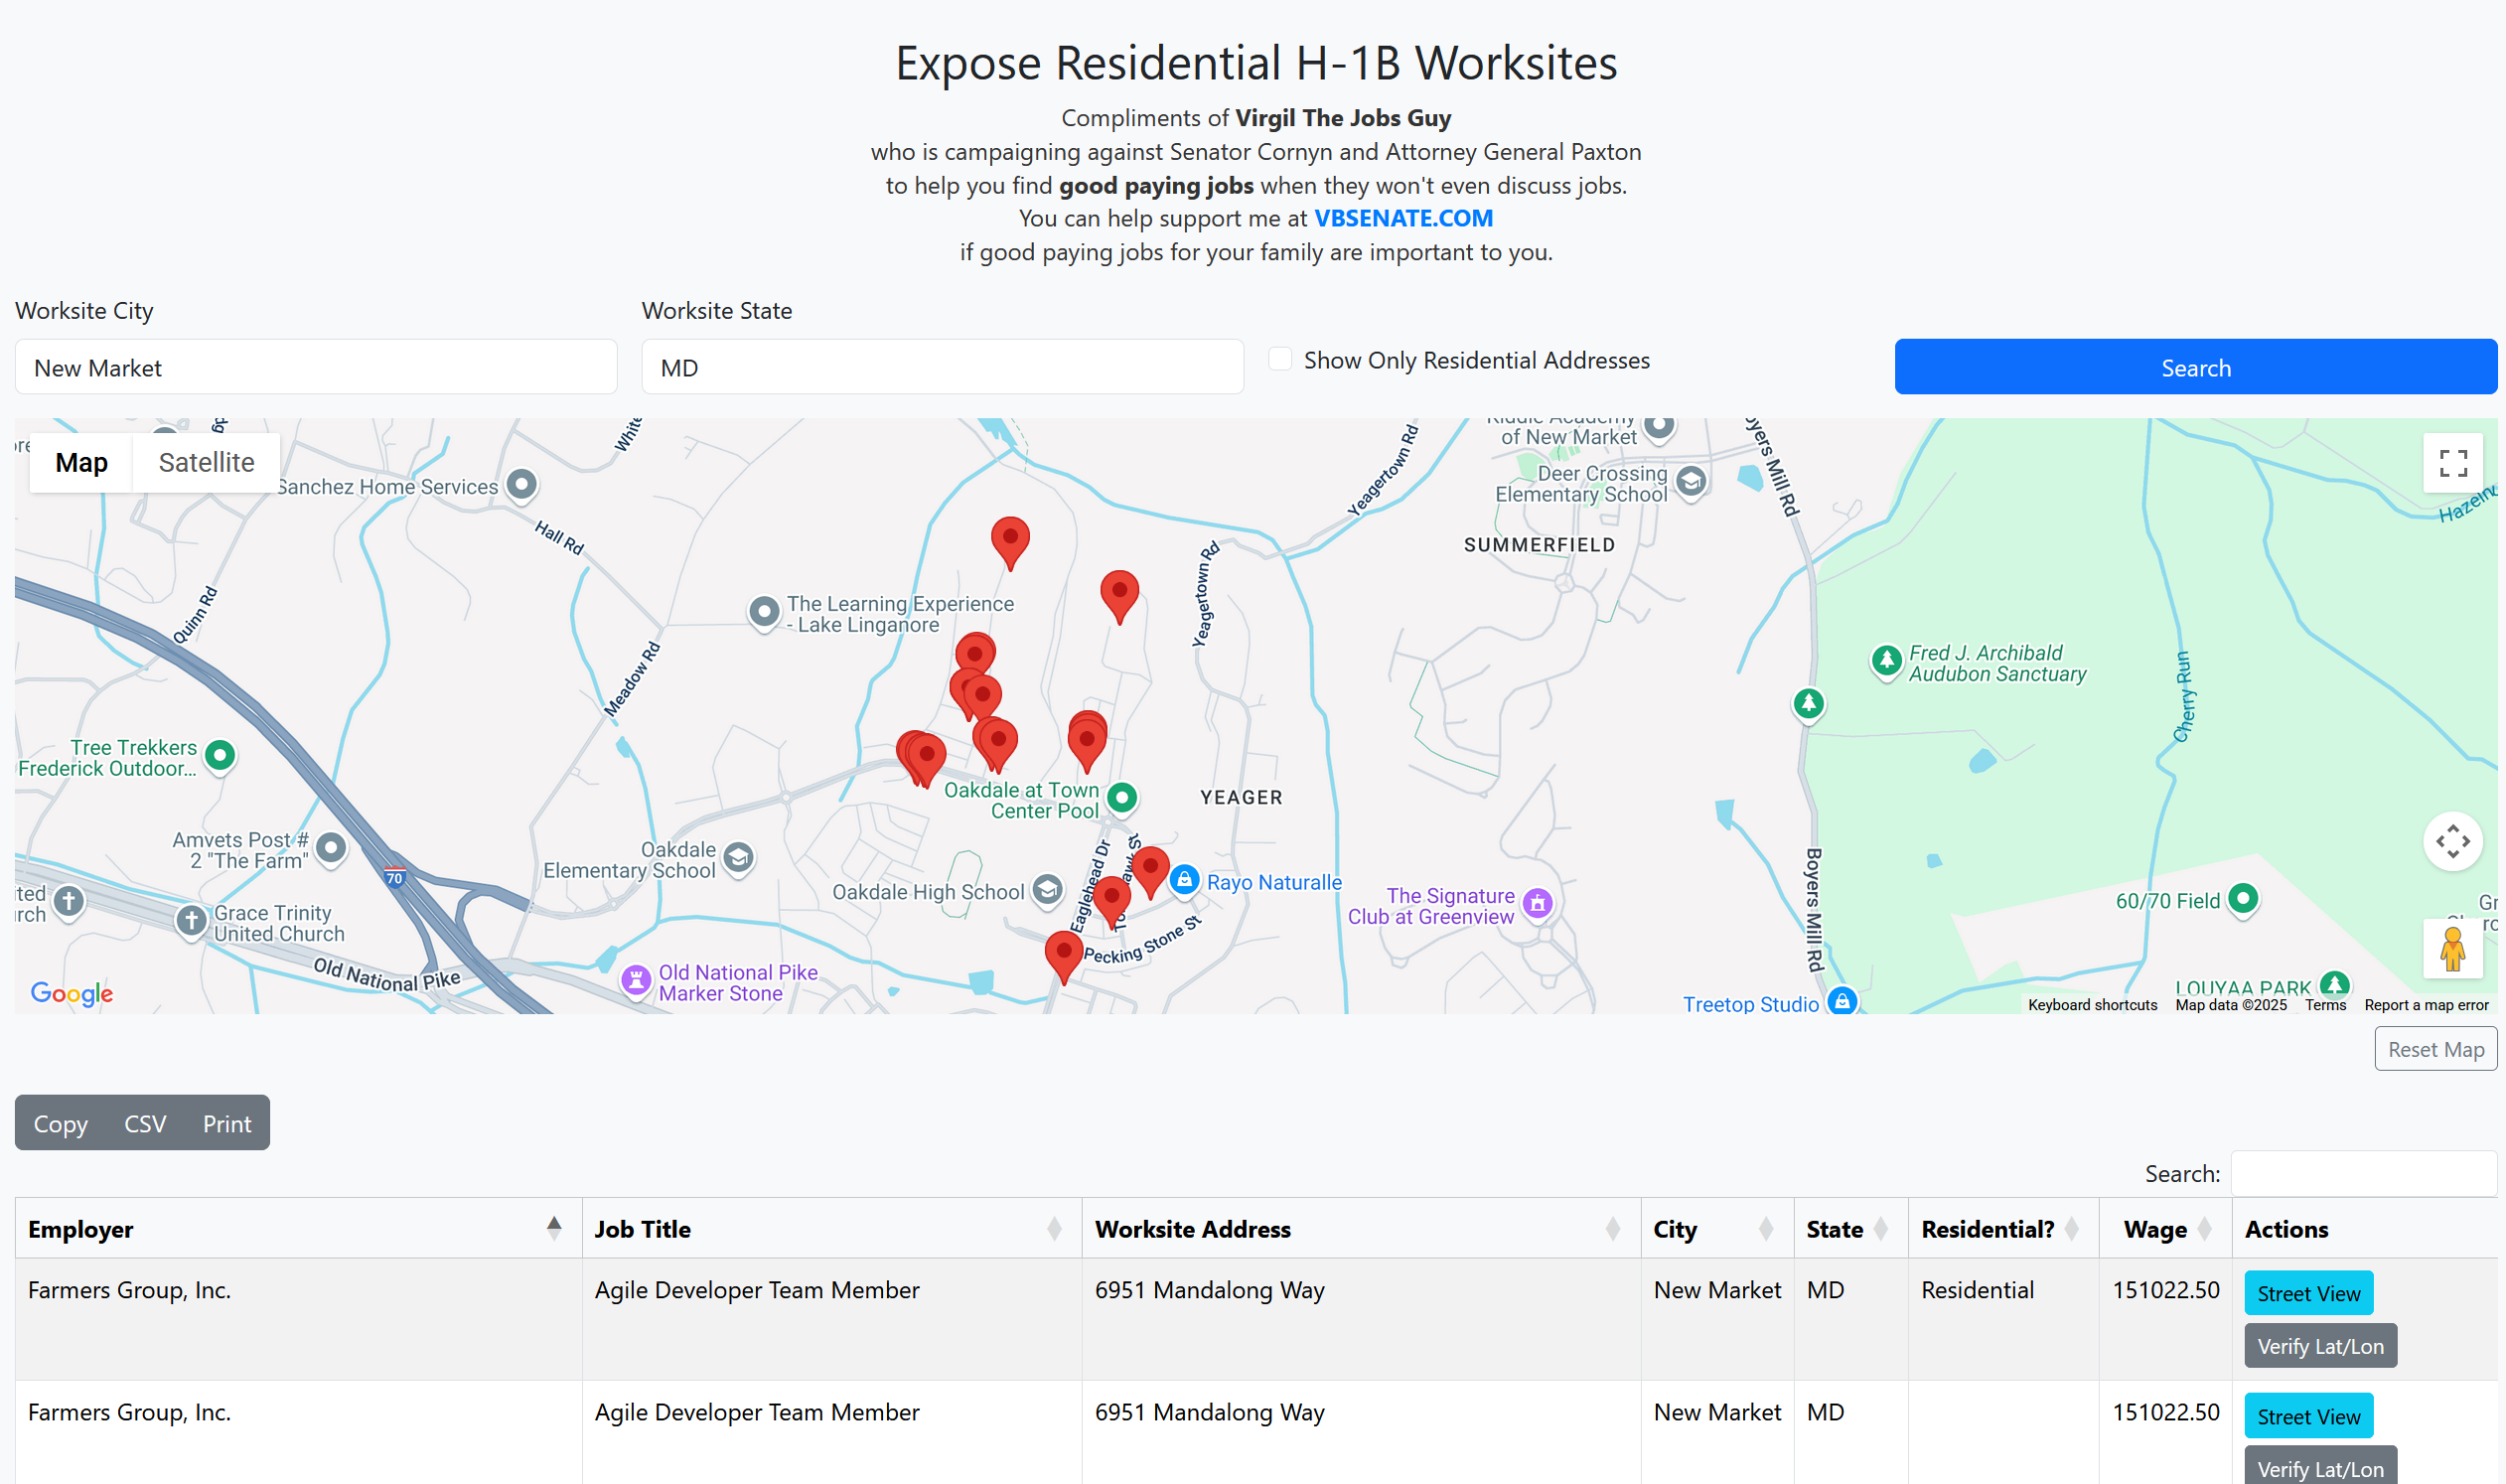Viewport: 2506px width, 1484px height.
Task: Click the Amvets Post #2 marker icon
Action: [x=331, y=849]
